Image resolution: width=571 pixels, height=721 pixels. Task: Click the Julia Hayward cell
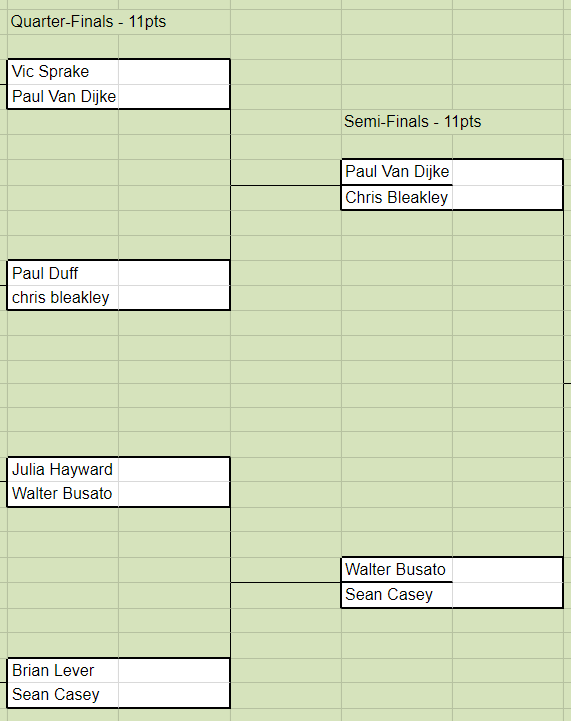coord(63,469)
